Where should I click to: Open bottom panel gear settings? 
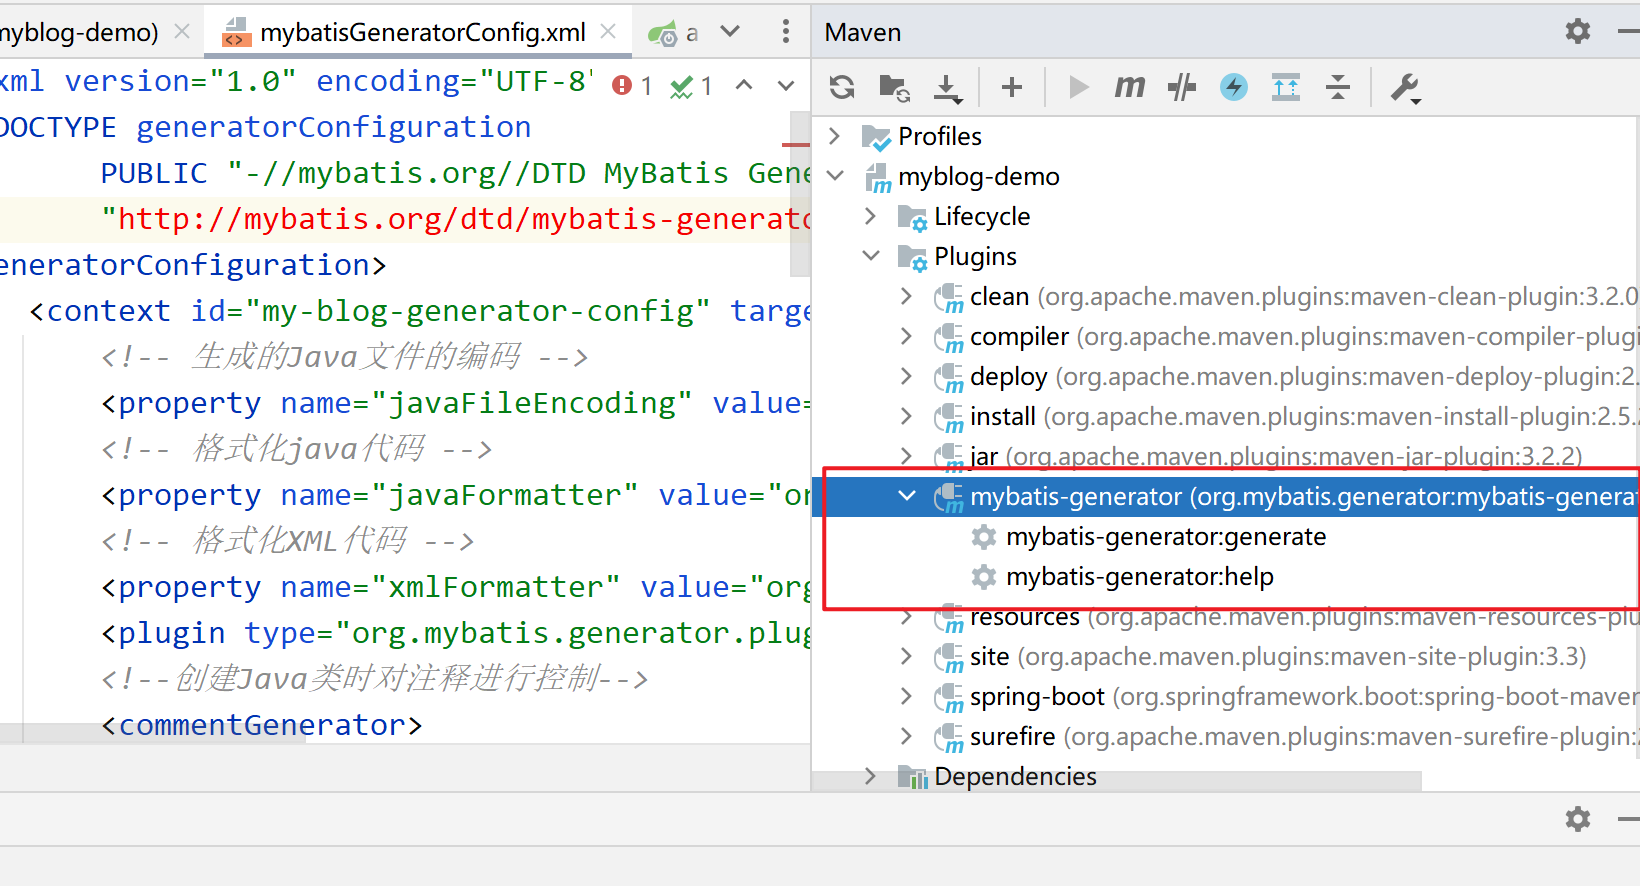pos(1578,820)
